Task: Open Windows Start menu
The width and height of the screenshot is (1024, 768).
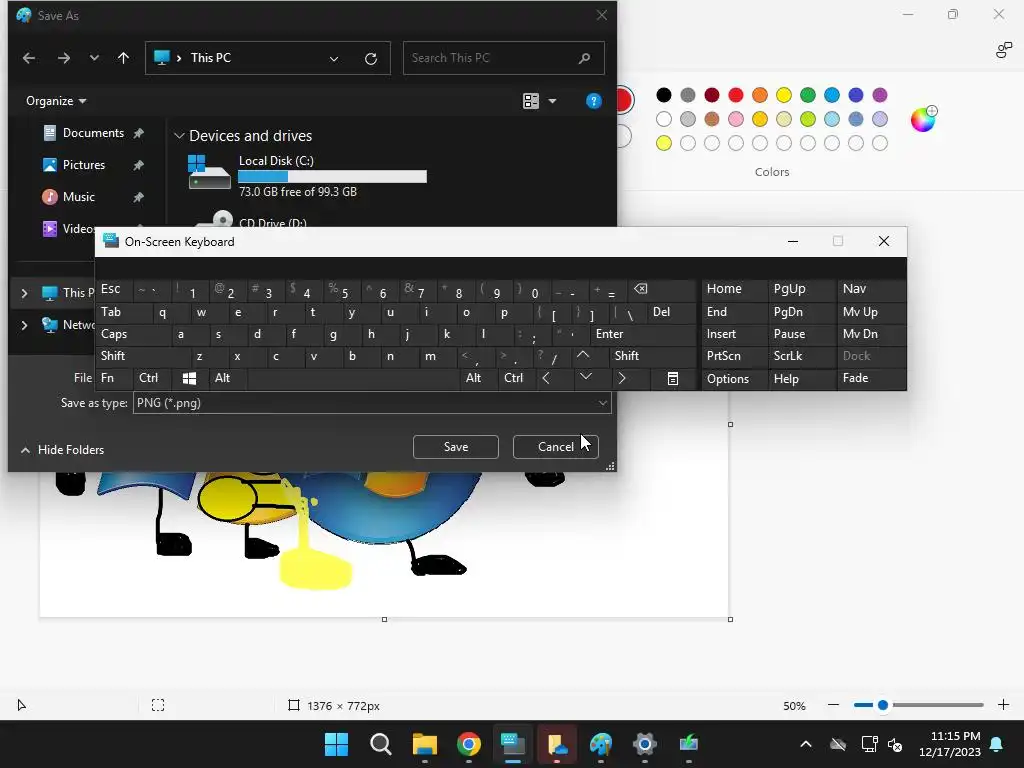Action: tap(336, 744)
